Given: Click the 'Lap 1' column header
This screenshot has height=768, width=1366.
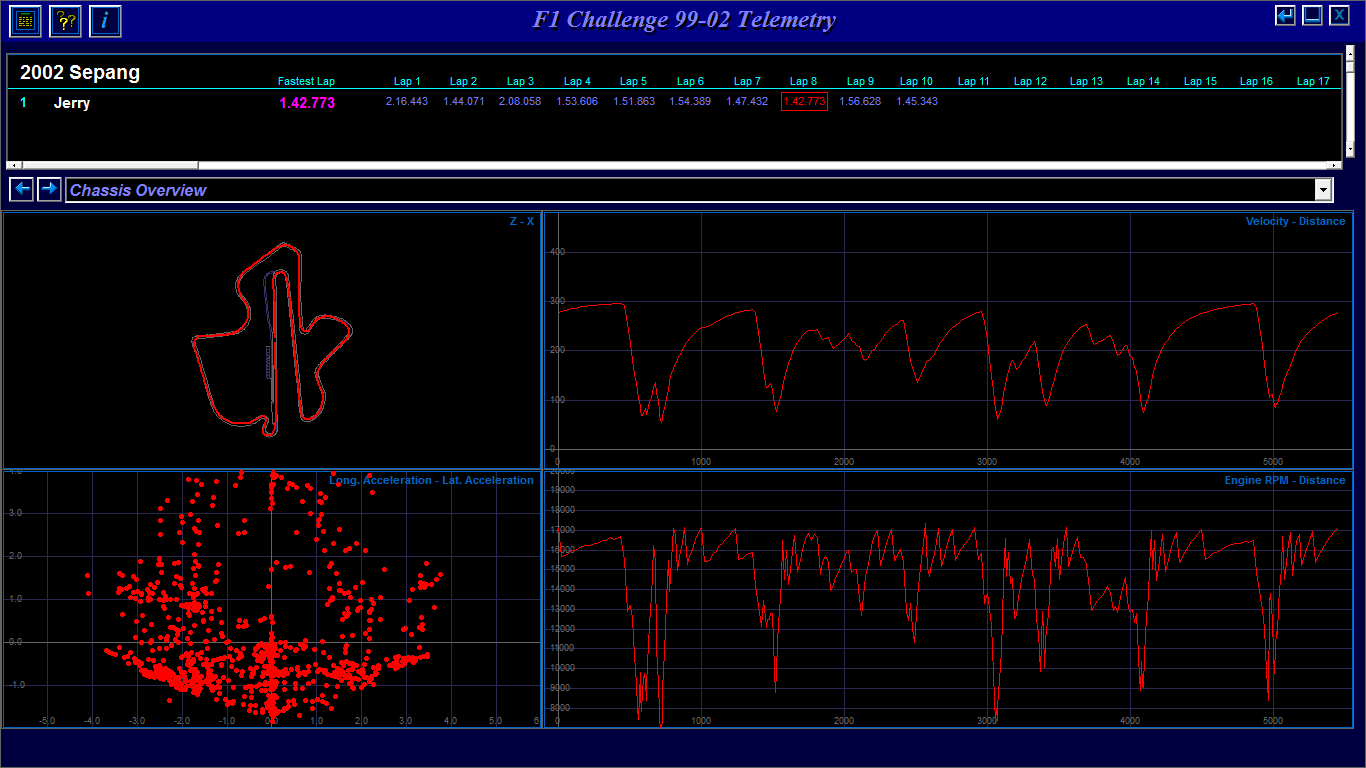Looking at the screenshot, I should point(407,82).
